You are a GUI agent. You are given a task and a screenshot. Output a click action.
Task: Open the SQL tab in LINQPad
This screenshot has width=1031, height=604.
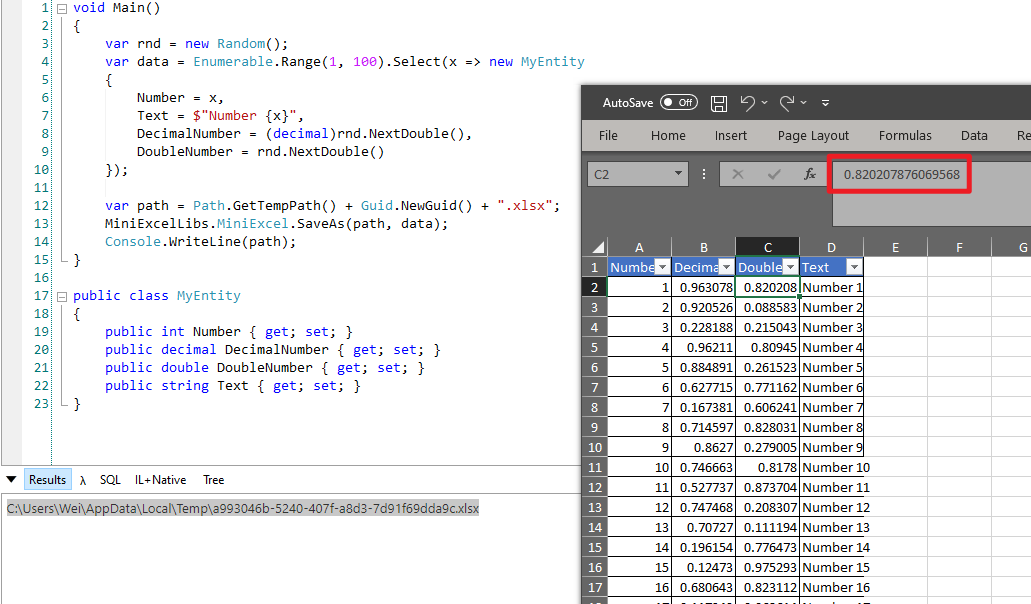click(110, 479)
